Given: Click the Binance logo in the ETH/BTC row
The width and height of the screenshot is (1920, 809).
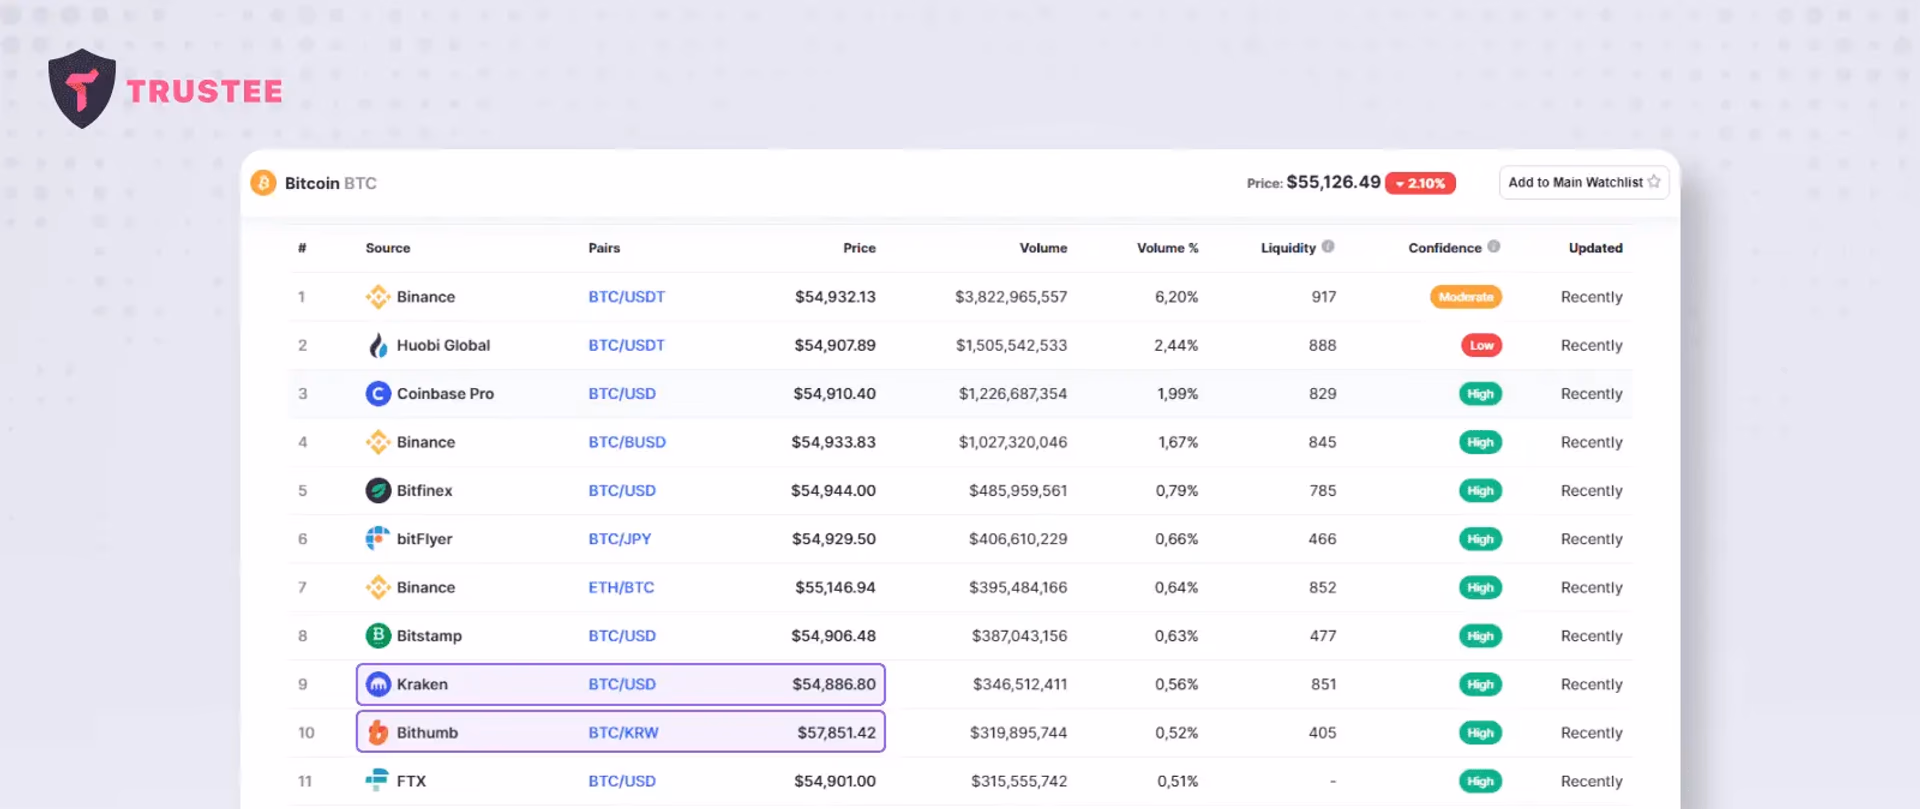Looking at the screenshot, I should 378,587.
